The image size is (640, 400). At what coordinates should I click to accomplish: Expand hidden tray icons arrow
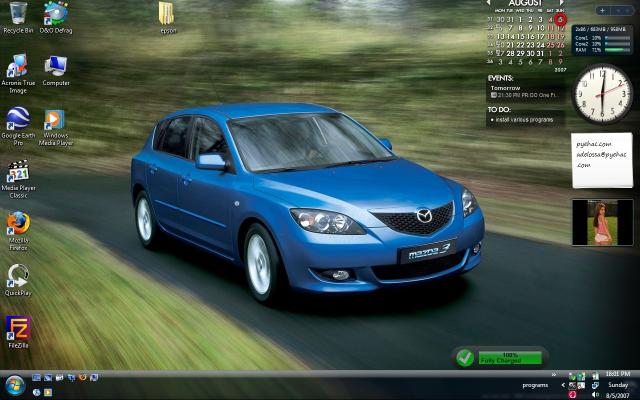[x=563, y=385]
